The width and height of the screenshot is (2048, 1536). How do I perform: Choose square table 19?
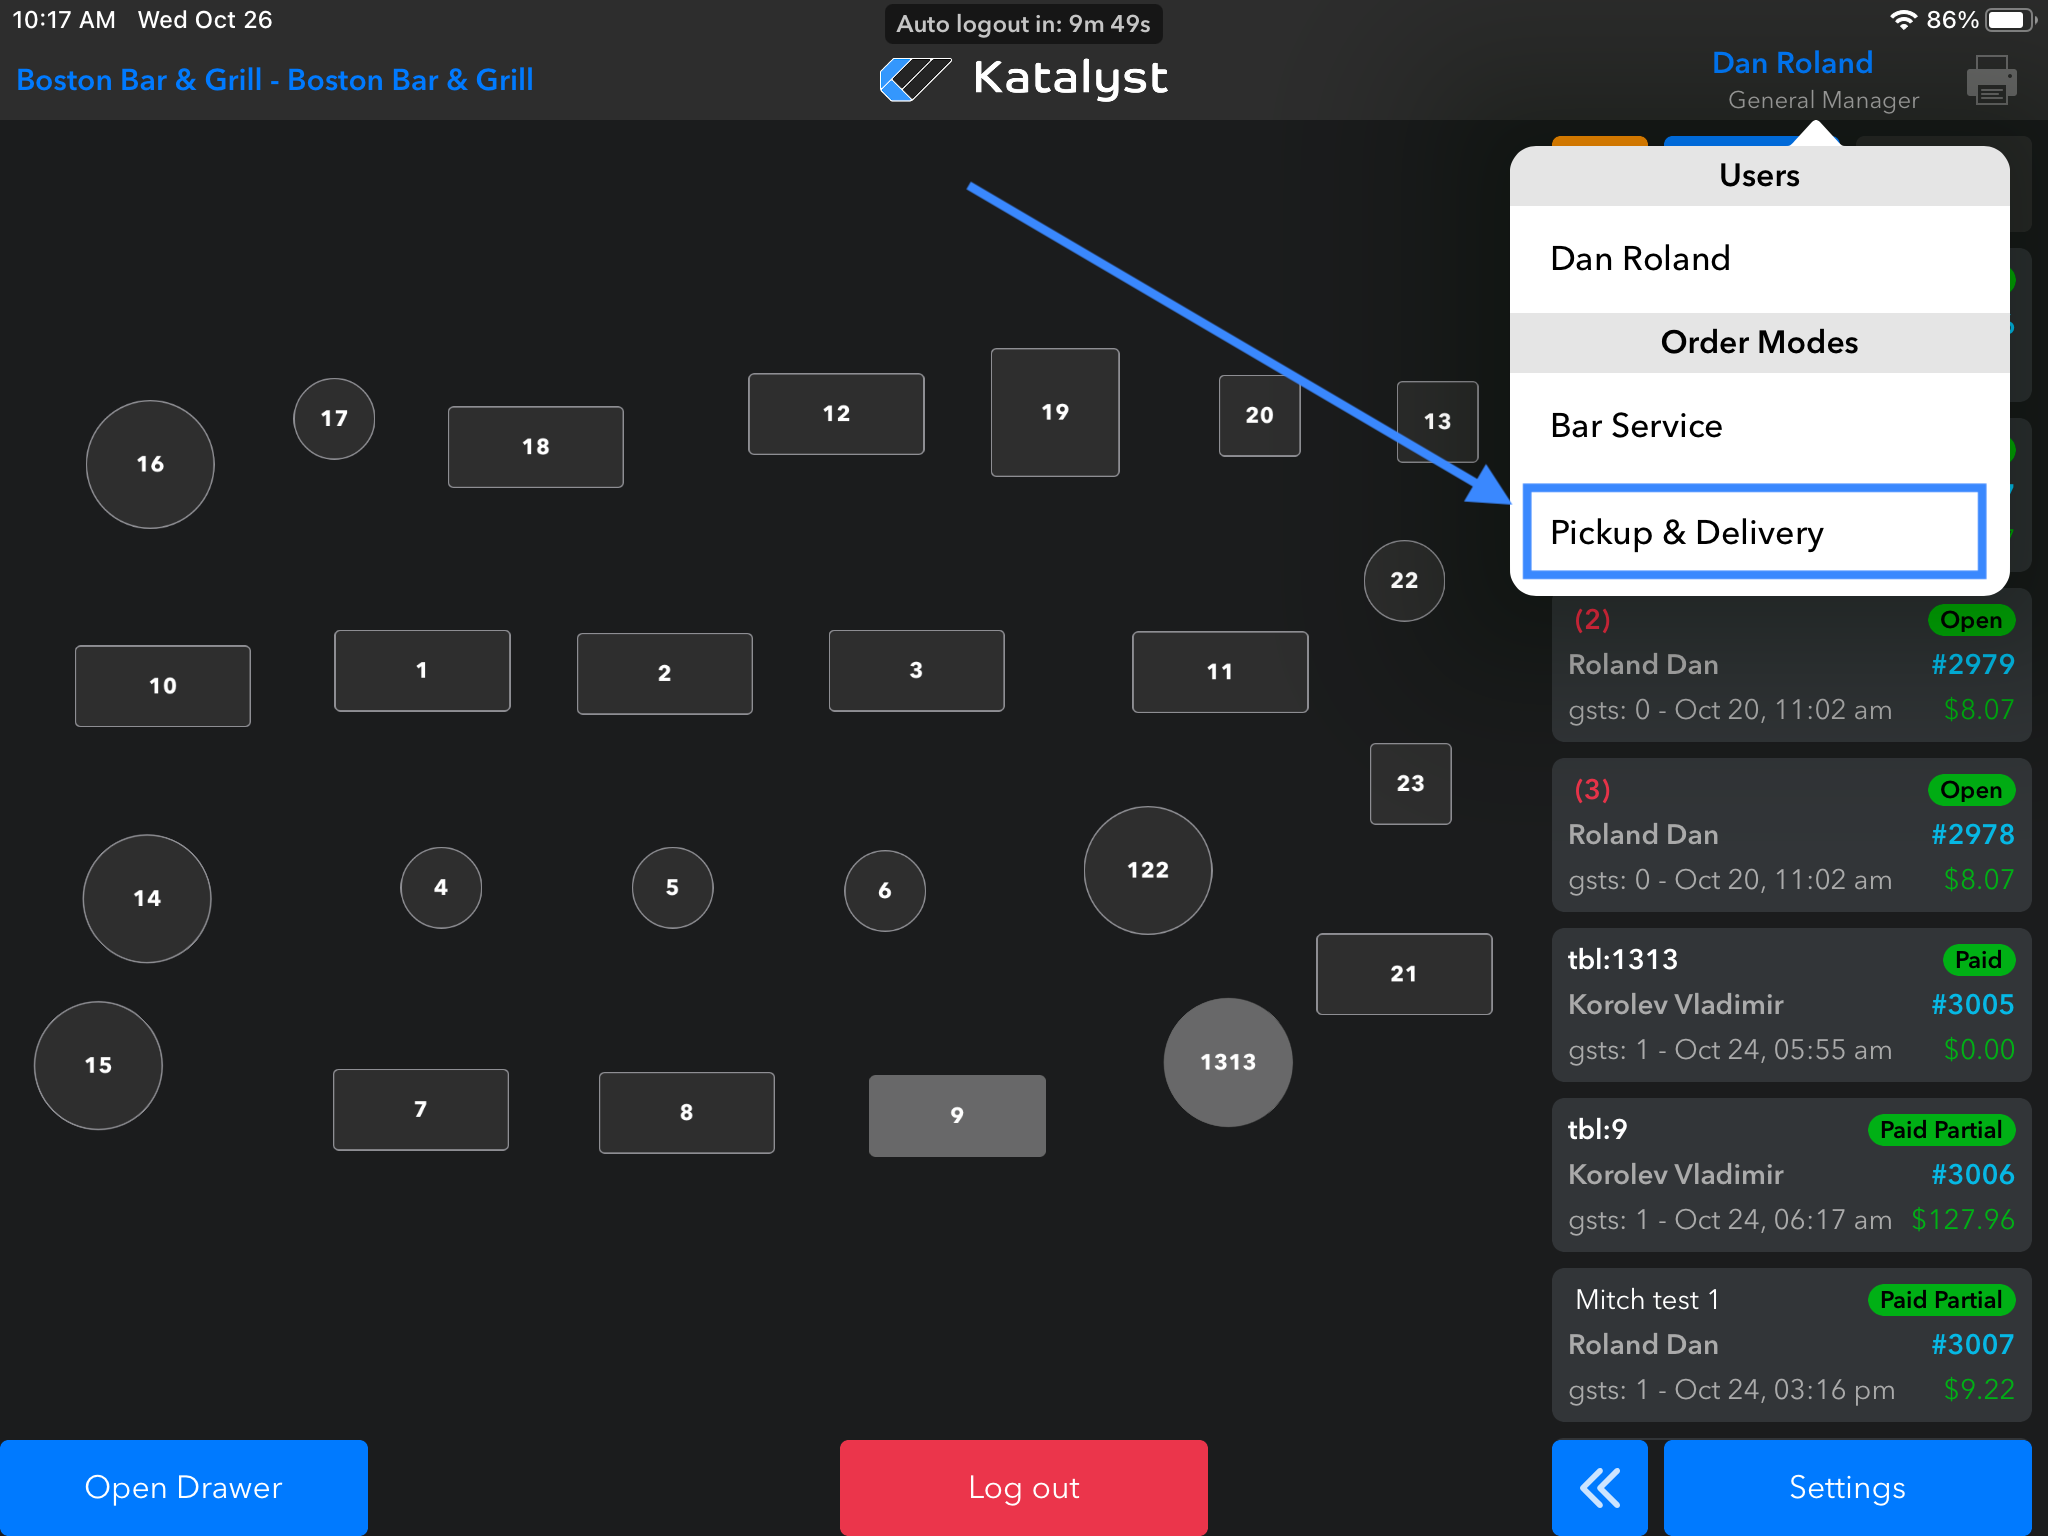coord(1054,412)
